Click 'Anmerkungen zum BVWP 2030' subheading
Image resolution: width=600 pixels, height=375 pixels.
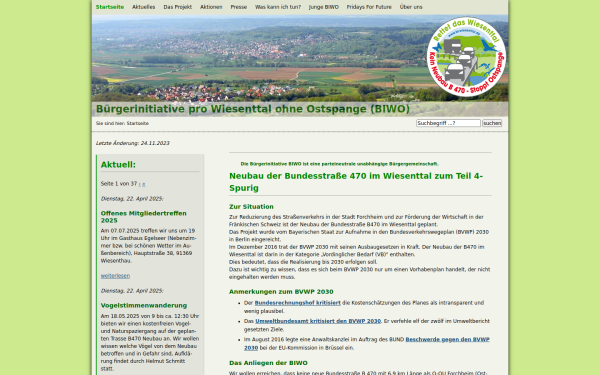pos(281,292)
